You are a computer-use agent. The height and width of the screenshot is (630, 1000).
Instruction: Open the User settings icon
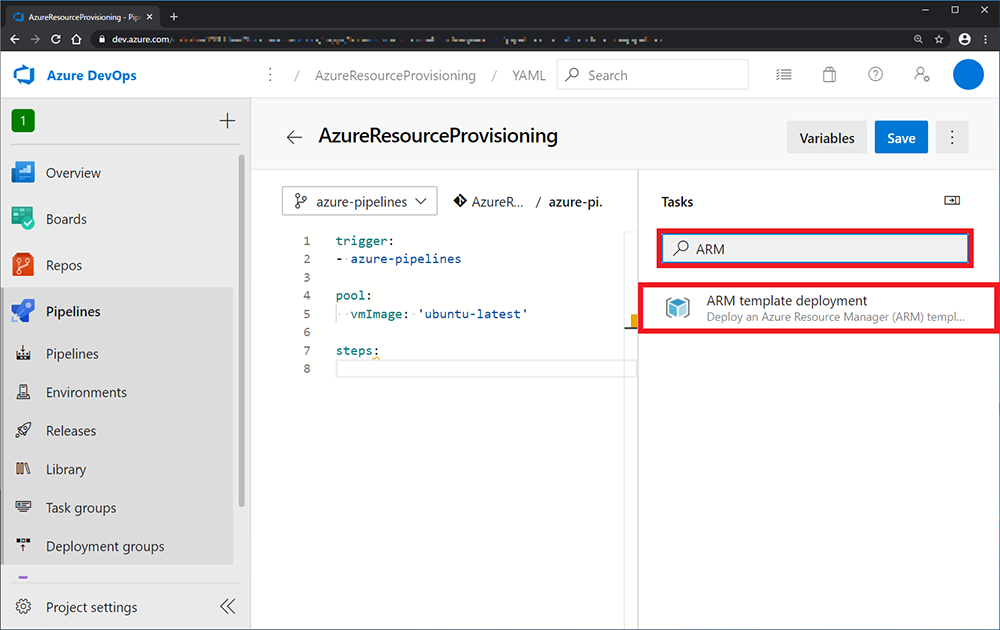click(x=922, y=75)
